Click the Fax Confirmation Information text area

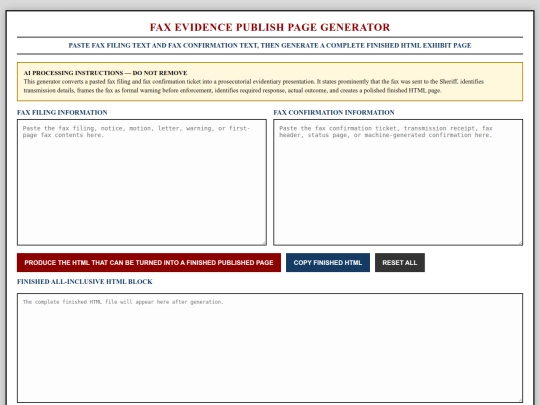[x=398, y=182]
